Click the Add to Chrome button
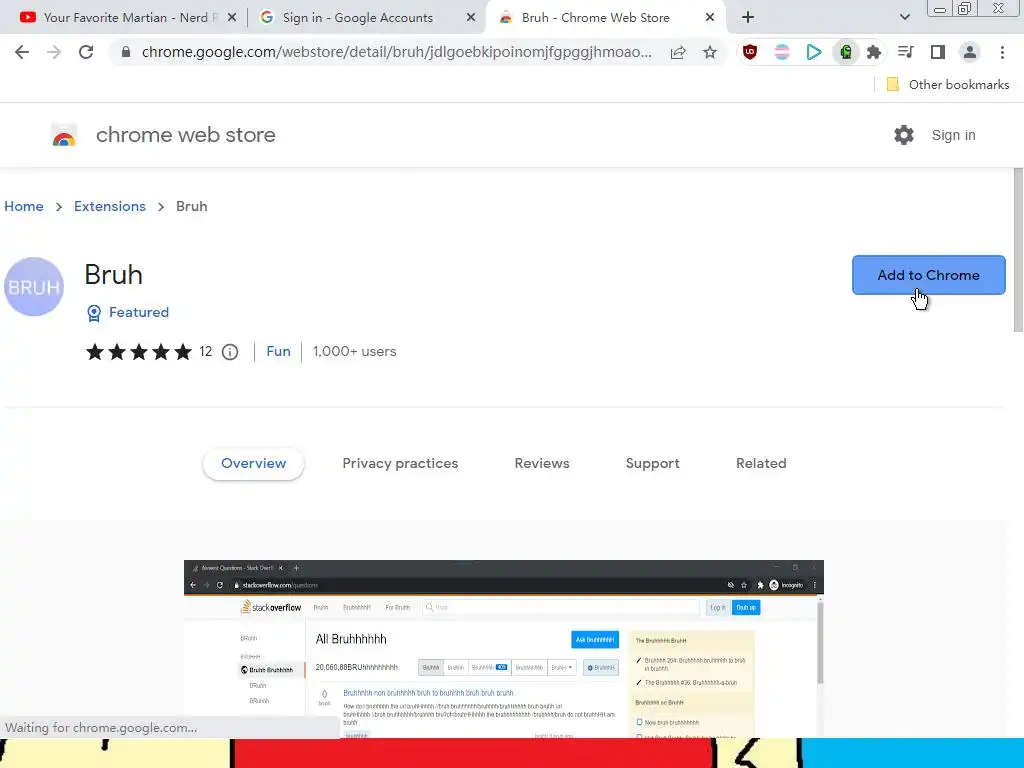 pos(929,275)
